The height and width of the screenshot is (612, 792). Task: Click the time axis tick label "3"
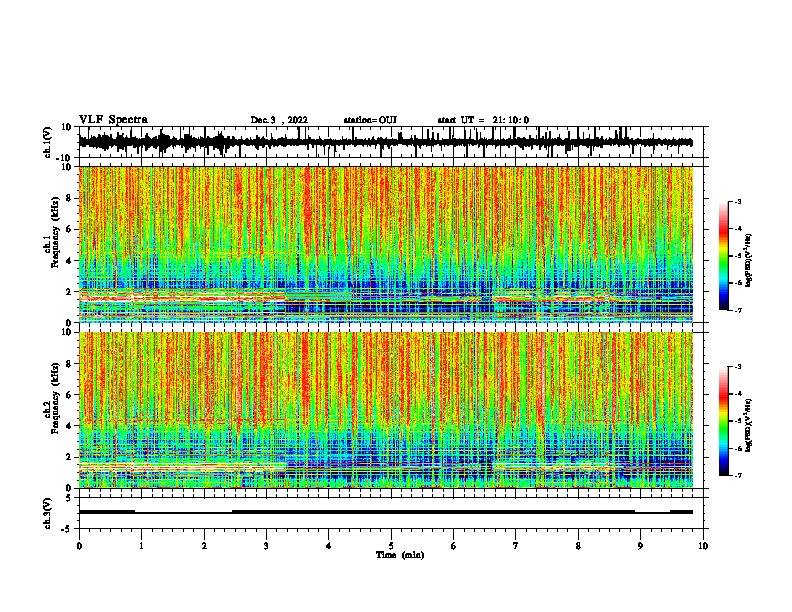tap(266, 546)
